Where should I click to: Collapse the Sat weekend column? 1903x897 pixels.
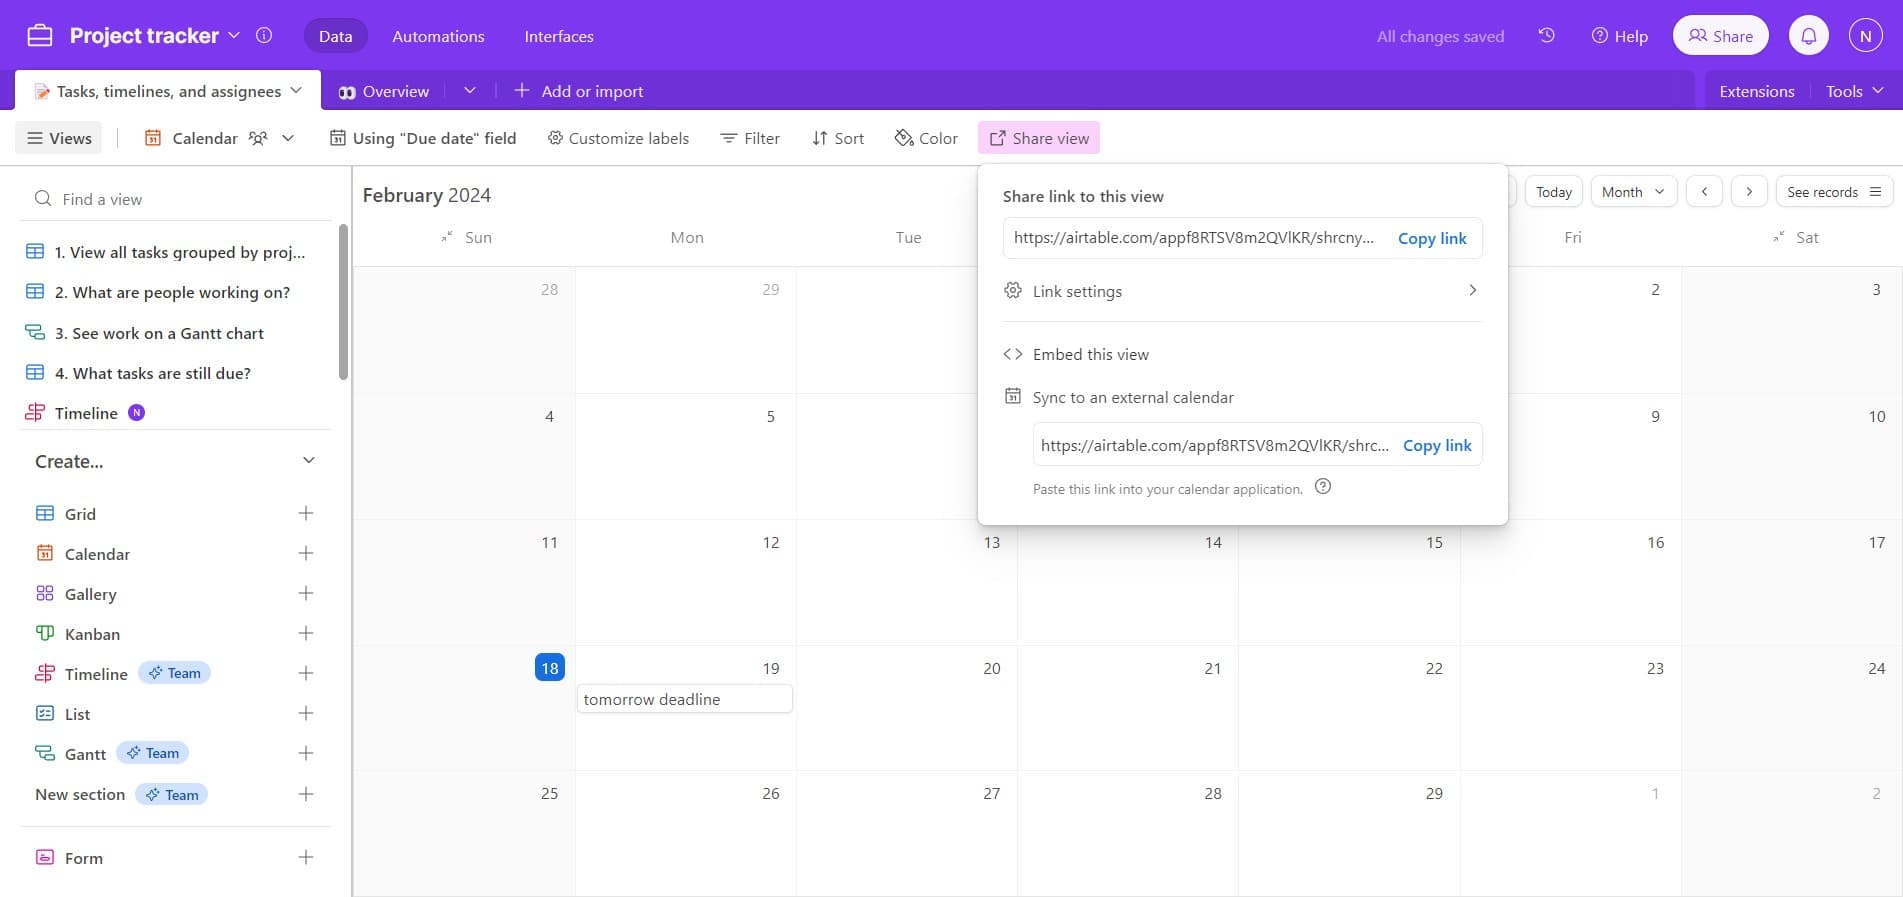pos(1778,237)
